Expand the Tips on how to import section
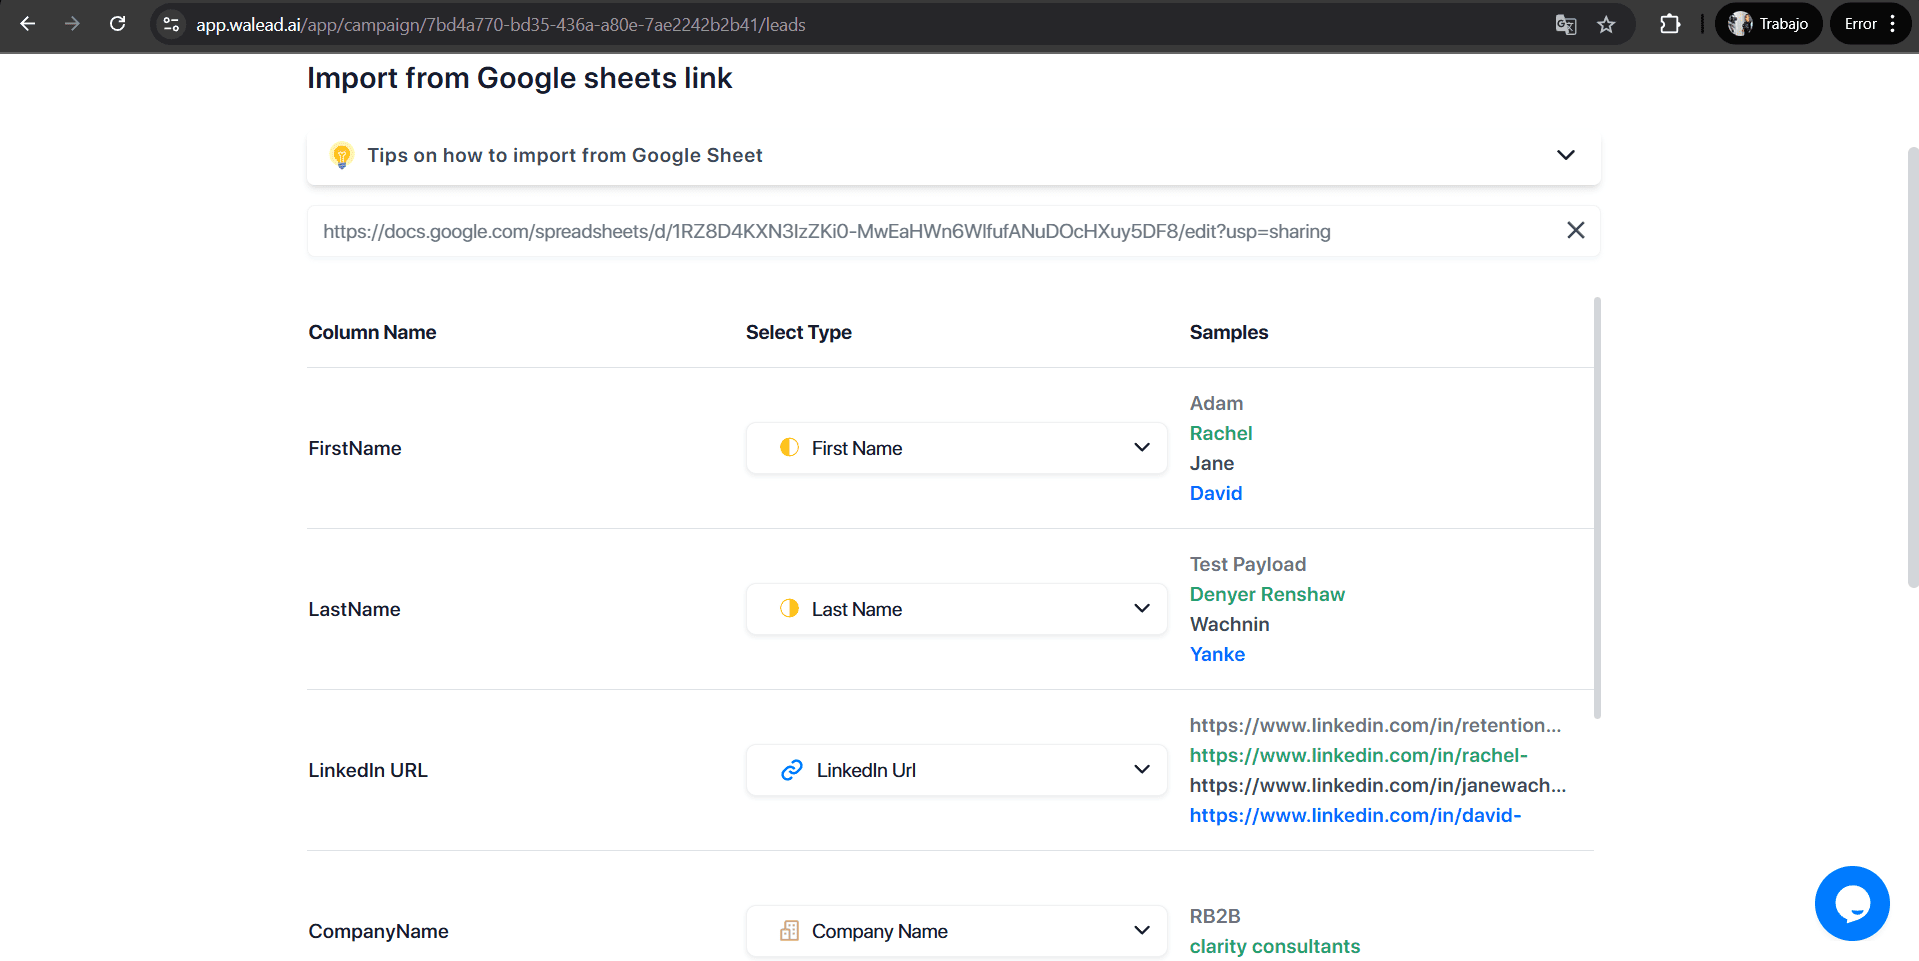The height and width of the screenshot is (961, 1919). [1565, 155]
